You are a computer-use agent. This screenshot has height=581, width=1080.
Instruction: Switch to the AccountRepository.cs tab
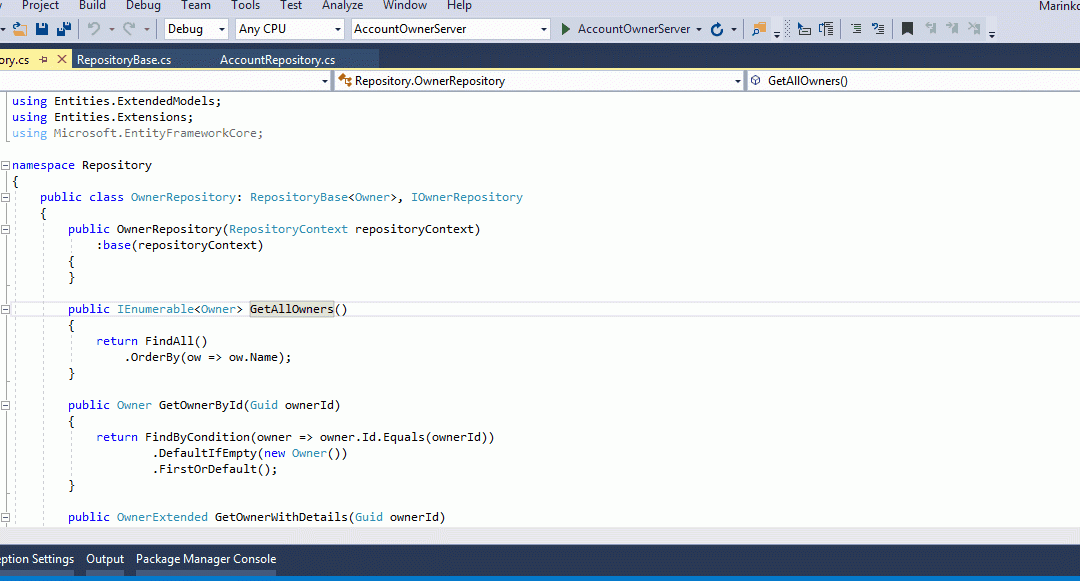coord(277,60)
